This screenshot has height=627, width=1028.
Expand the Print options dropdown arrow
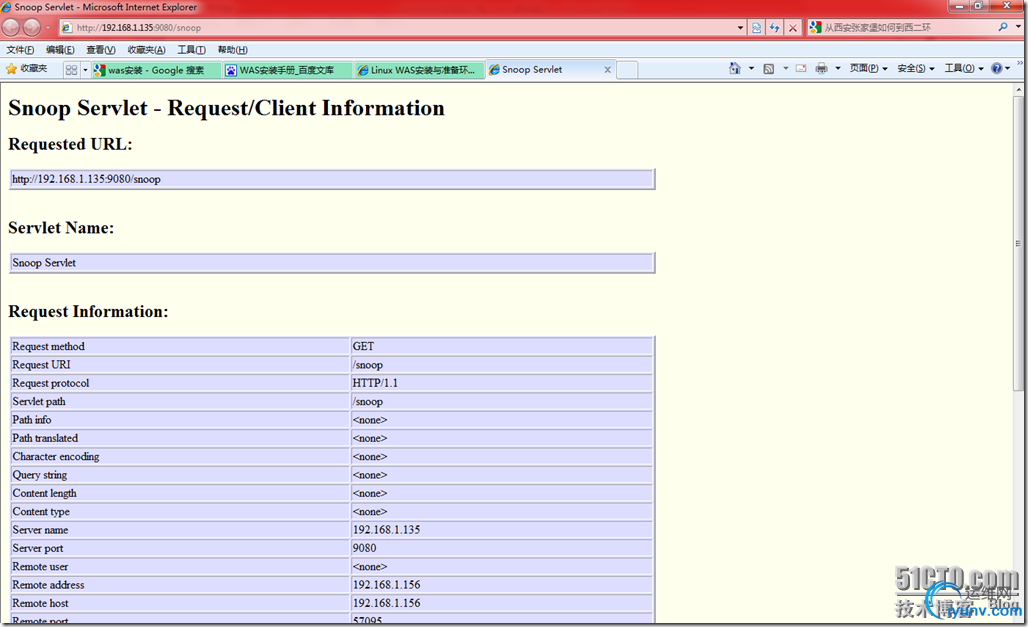point(838,68)
